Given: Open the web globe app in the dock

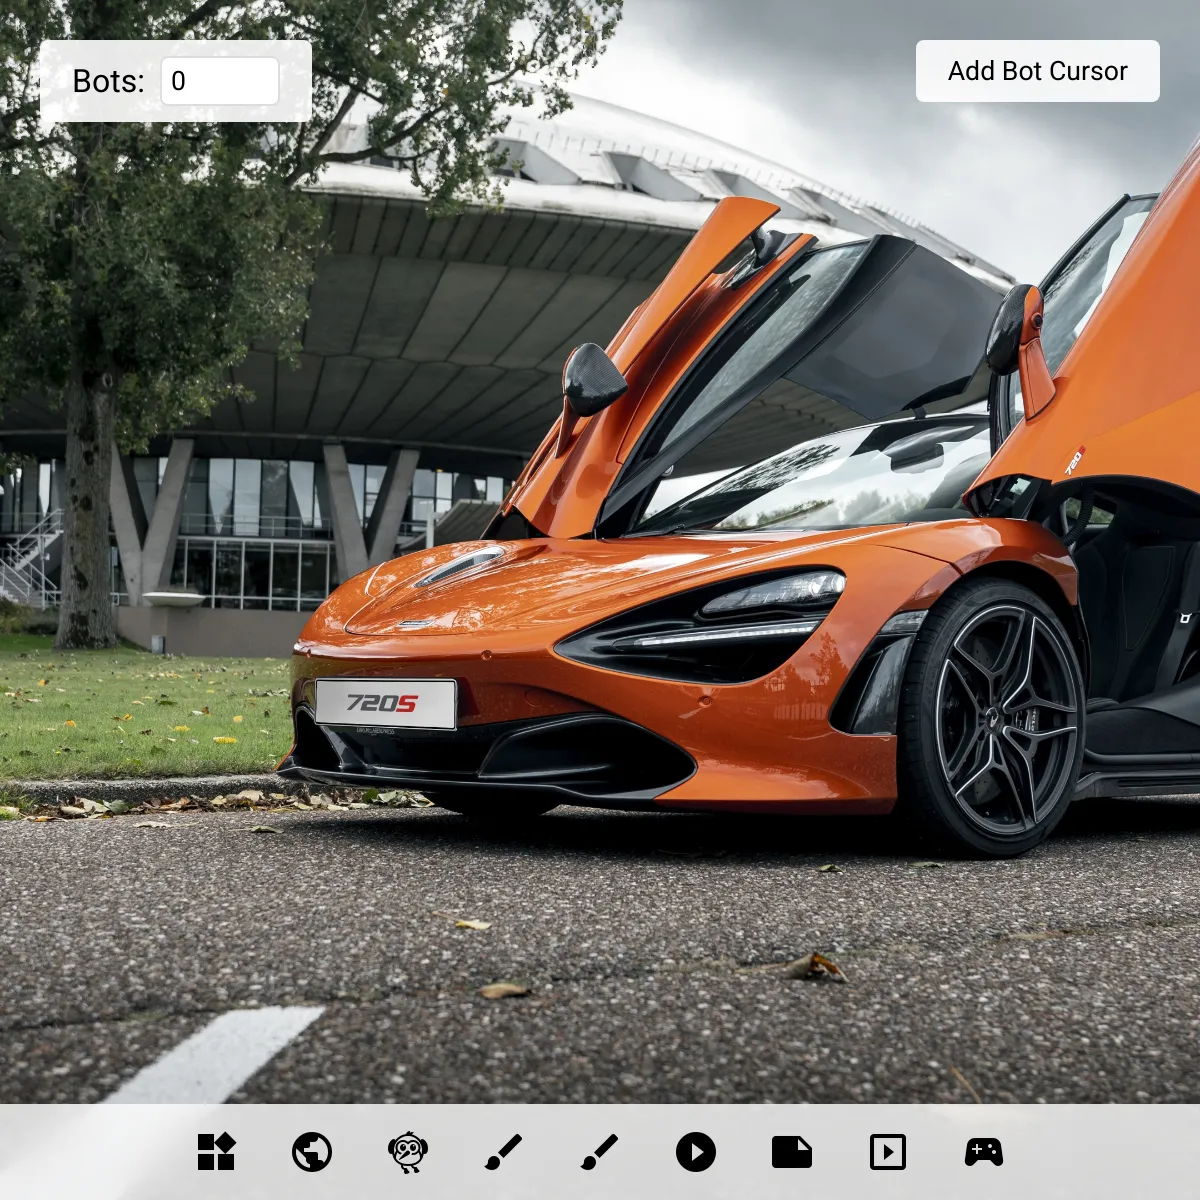Looking at the screenshot, I should (312, 1152).
